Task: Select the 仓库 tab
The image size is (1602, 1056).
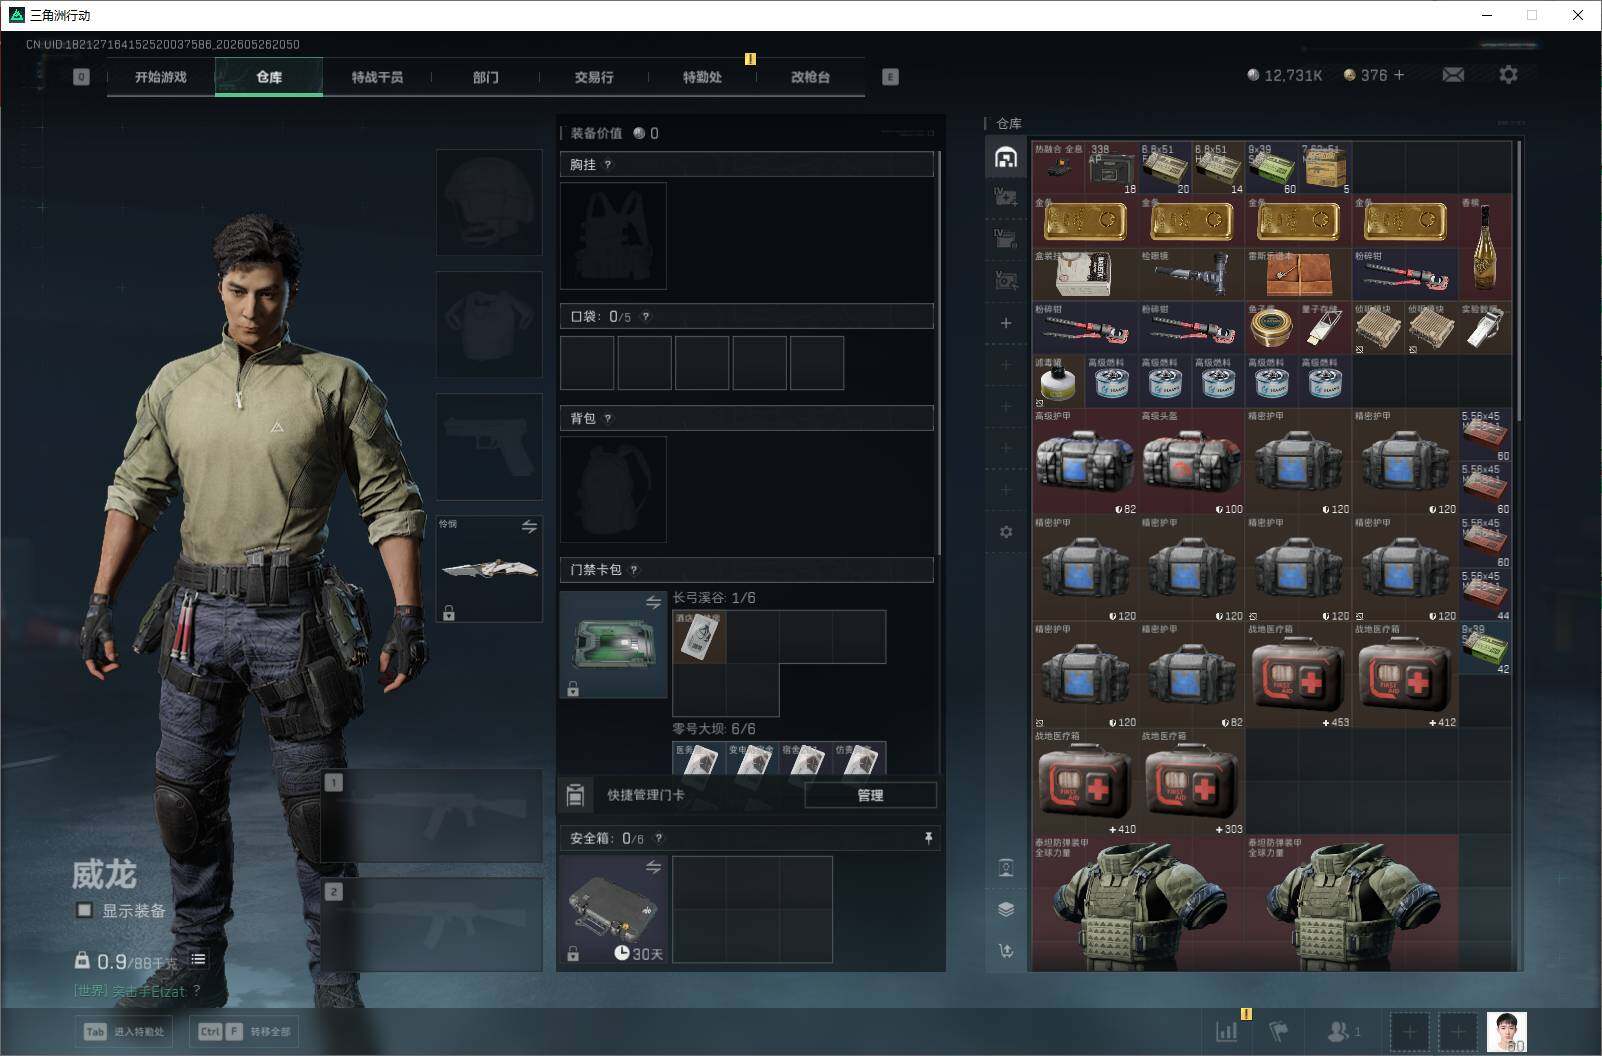Action: pos(269,77)
